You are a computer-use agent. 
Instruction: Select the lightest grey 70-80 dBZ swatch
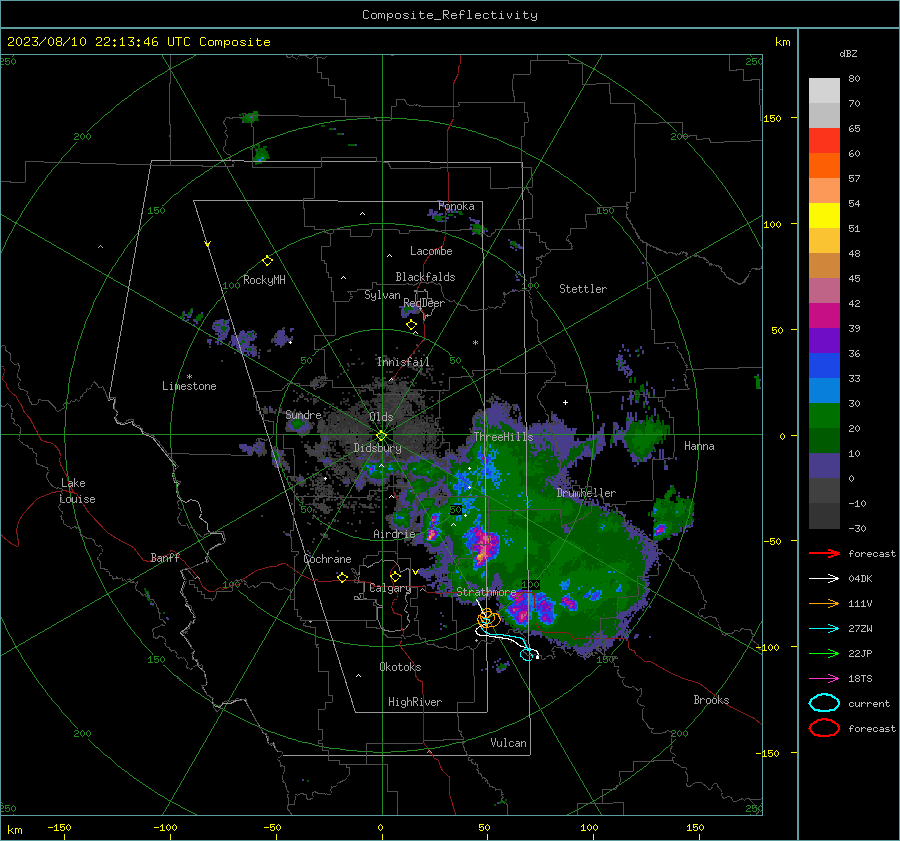point(824,91)
